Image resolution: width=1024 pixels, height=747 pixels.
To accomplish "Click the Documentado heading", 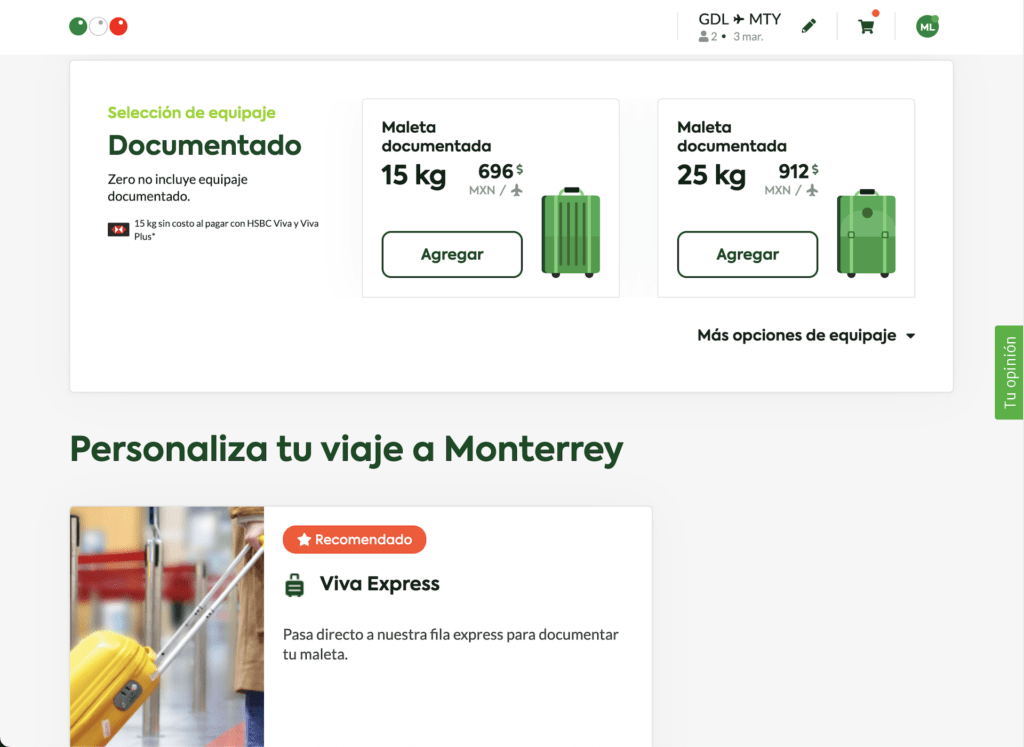I will 204,145.
